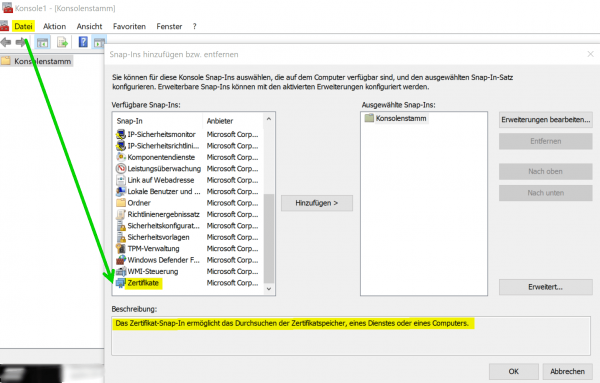600x383 pixels.
Task: Click the MMC application icon in menu bar
Action: pyautogui.click(x=4, y=26)
